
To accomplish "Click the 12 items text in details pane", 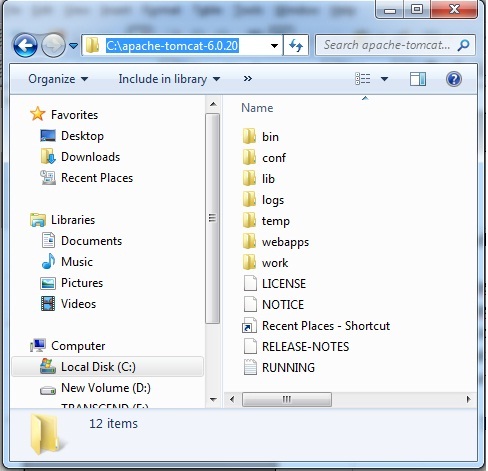I will click(113, 423).
